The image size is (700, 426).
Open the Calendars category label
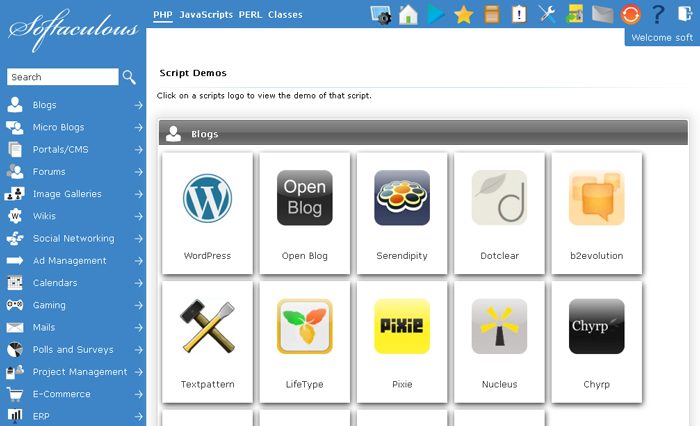55,283
